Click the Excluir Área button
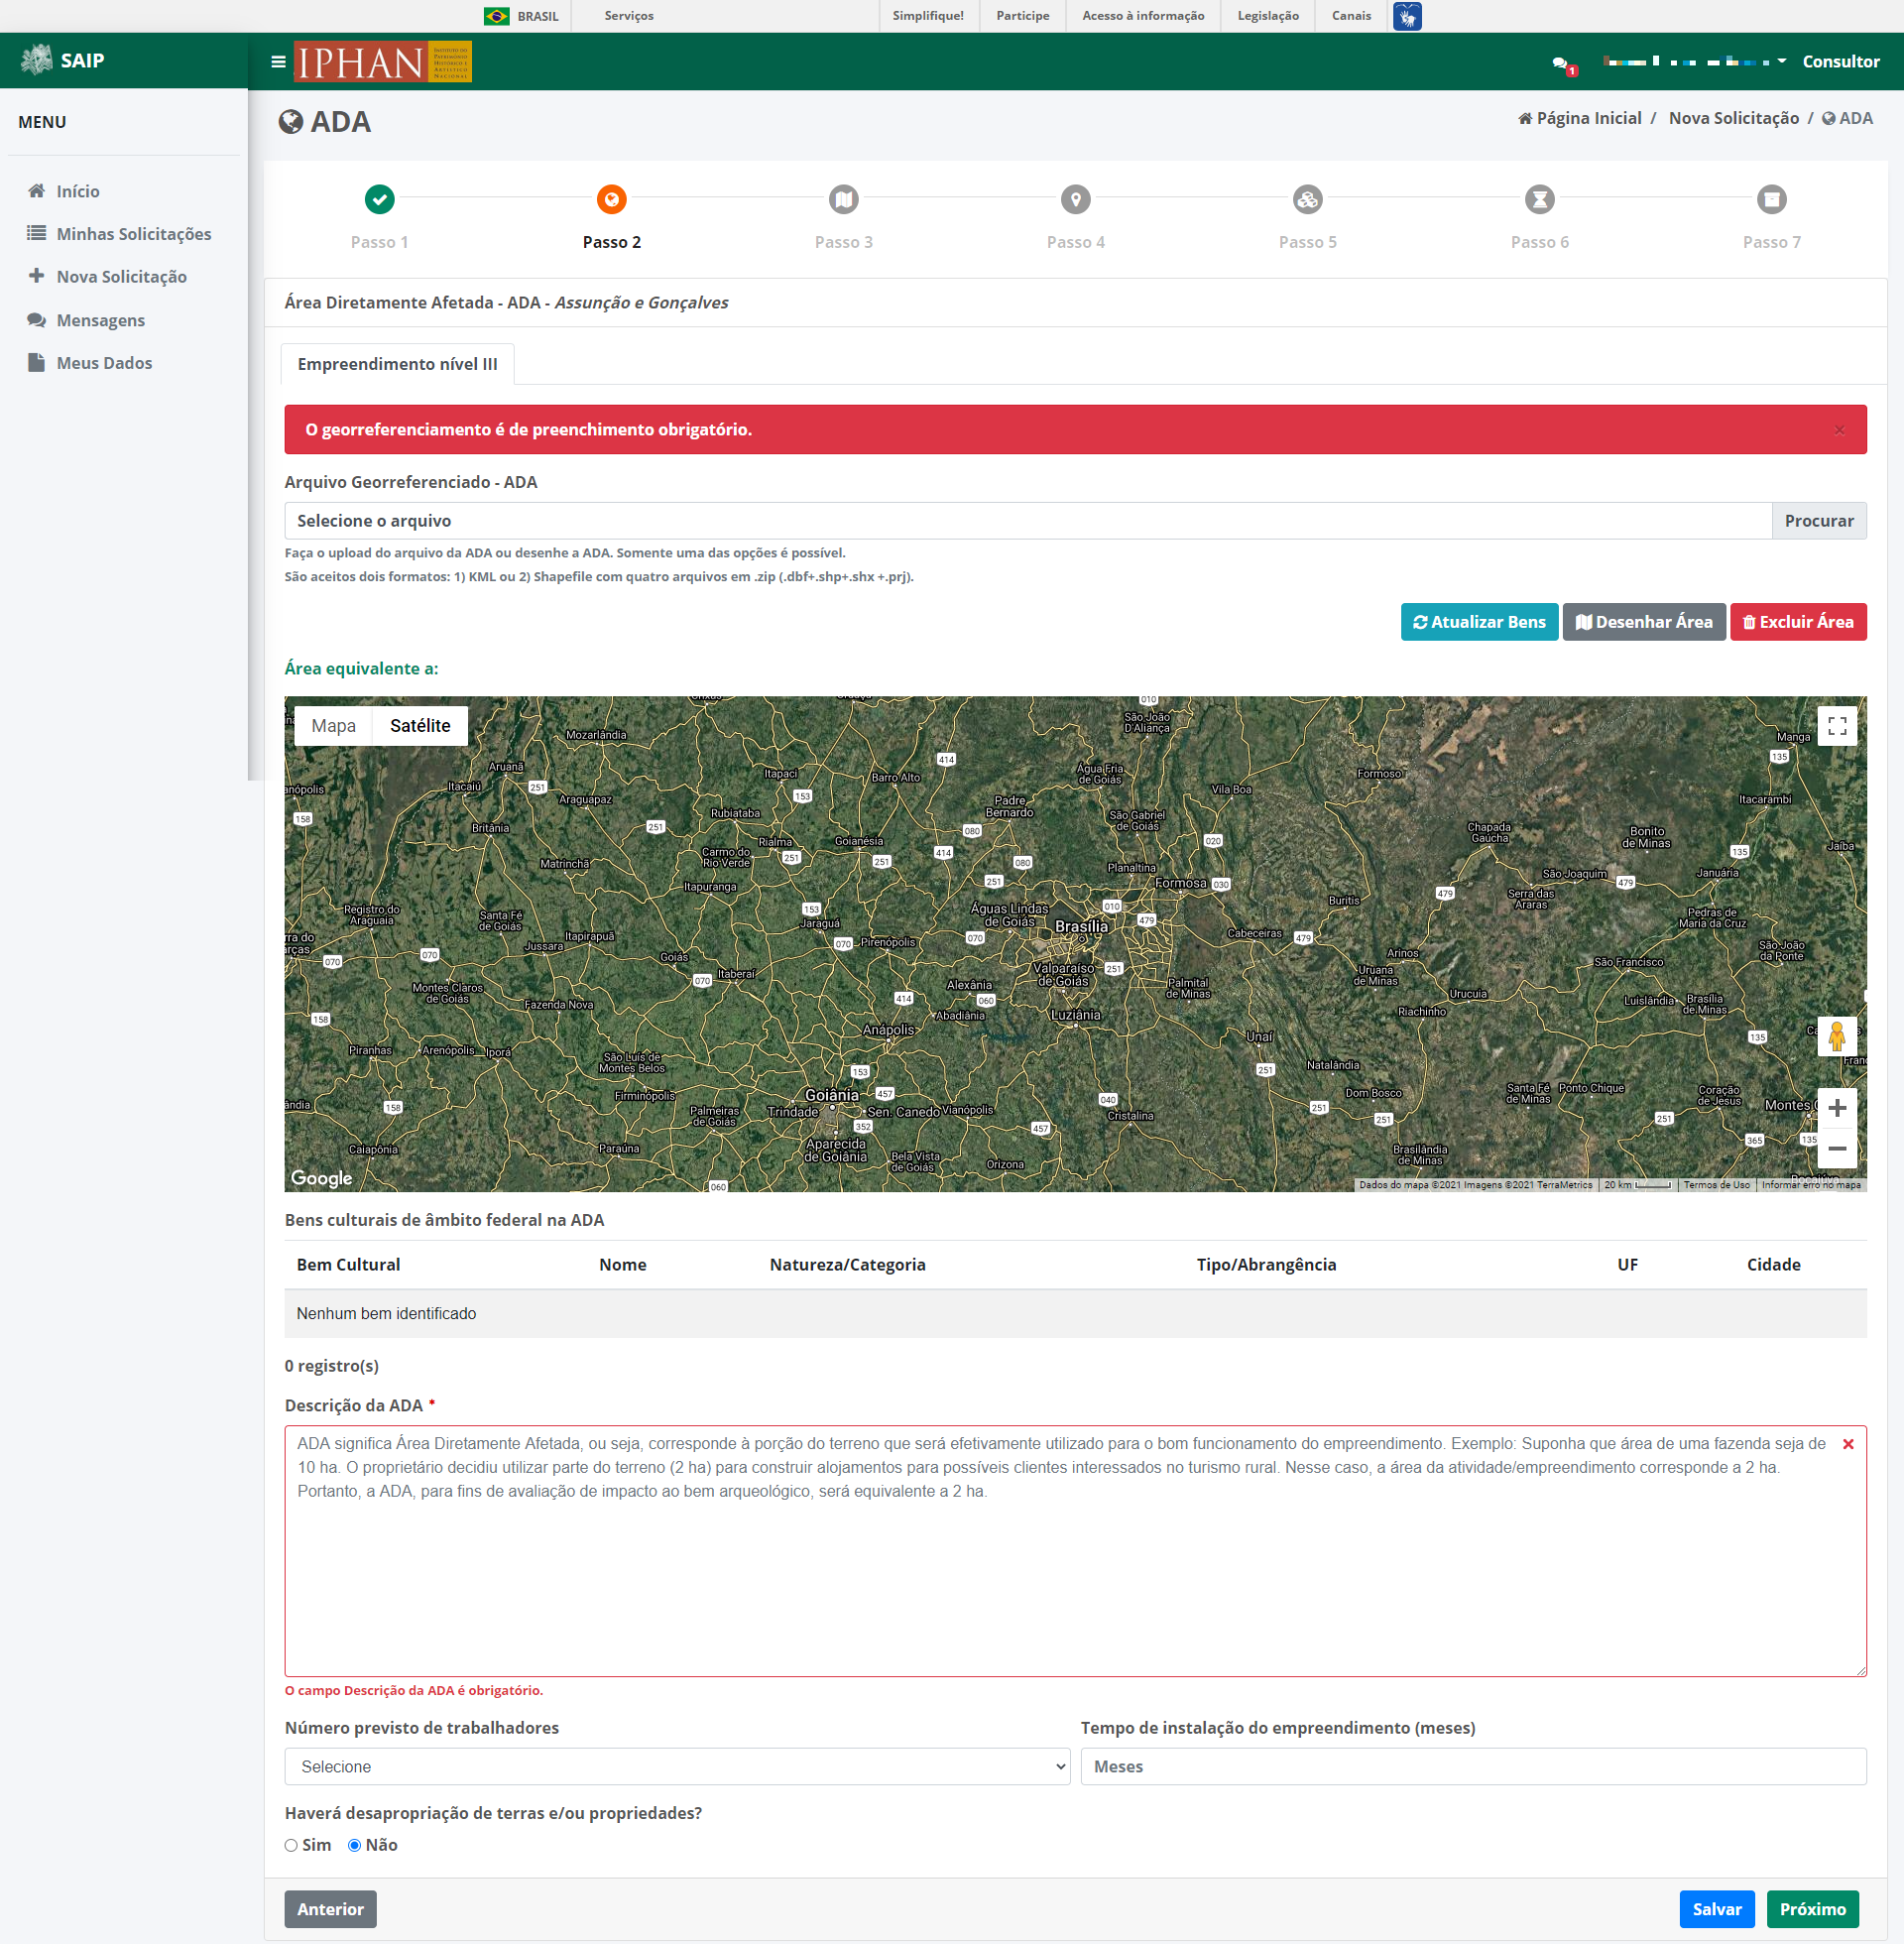The width and height of the screenshot is (1904, 1944). pos(1798,622)
